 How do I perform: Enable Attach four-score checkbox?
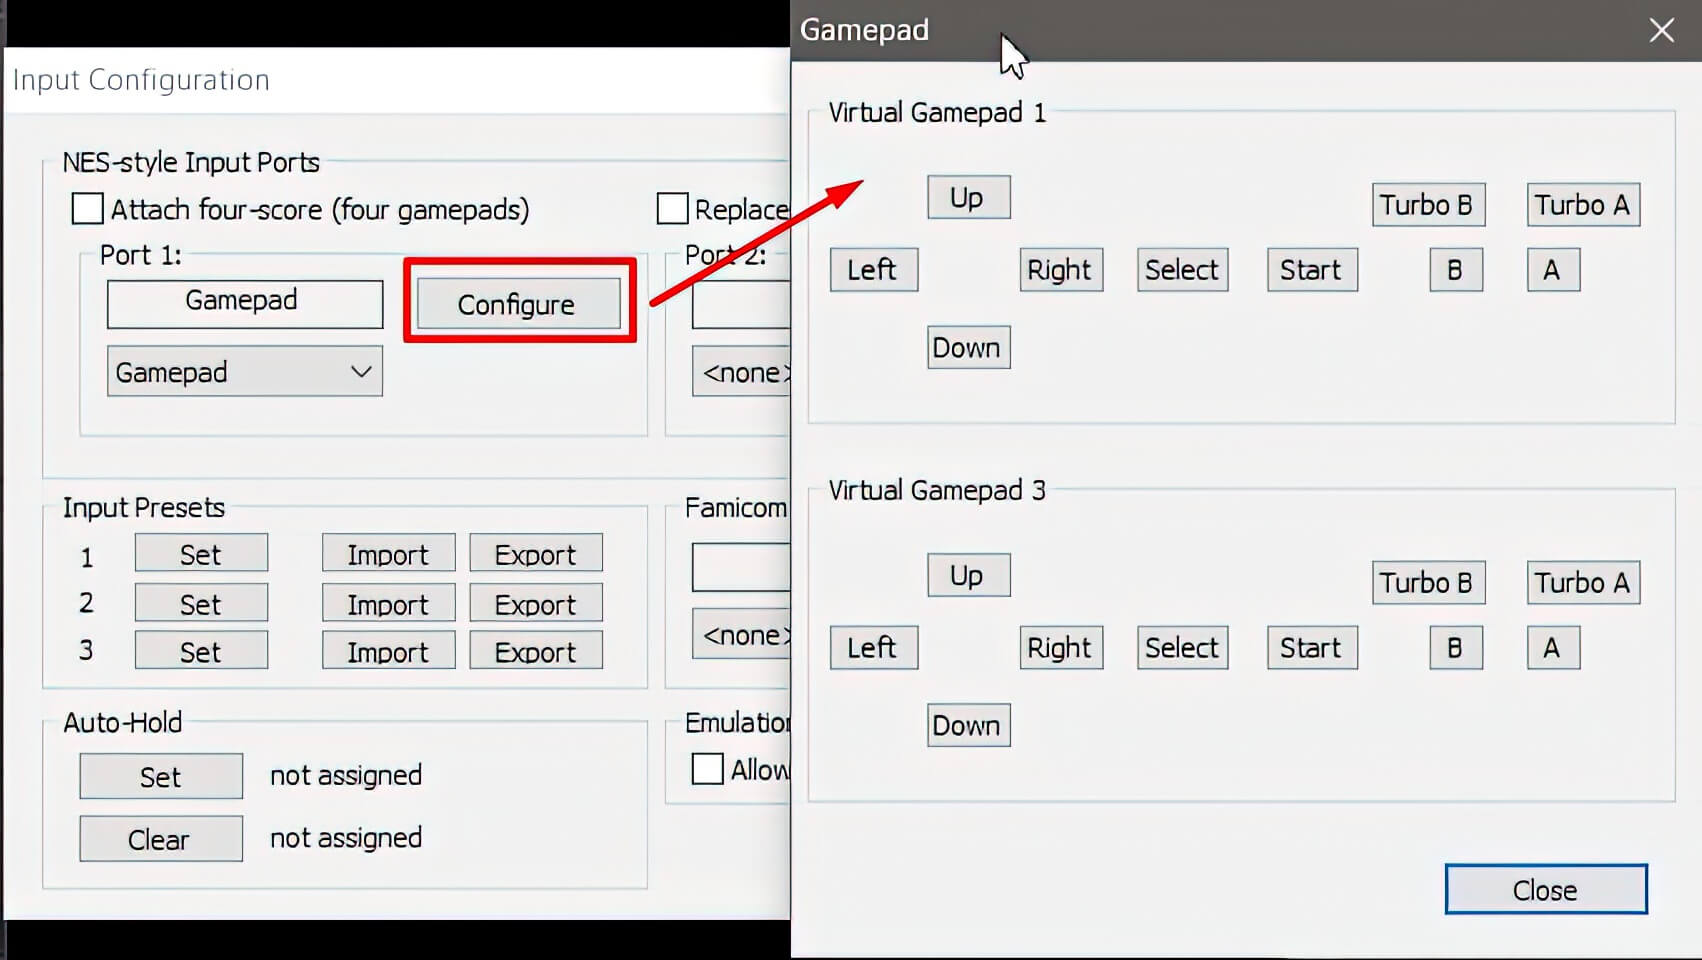pos(88,209)
